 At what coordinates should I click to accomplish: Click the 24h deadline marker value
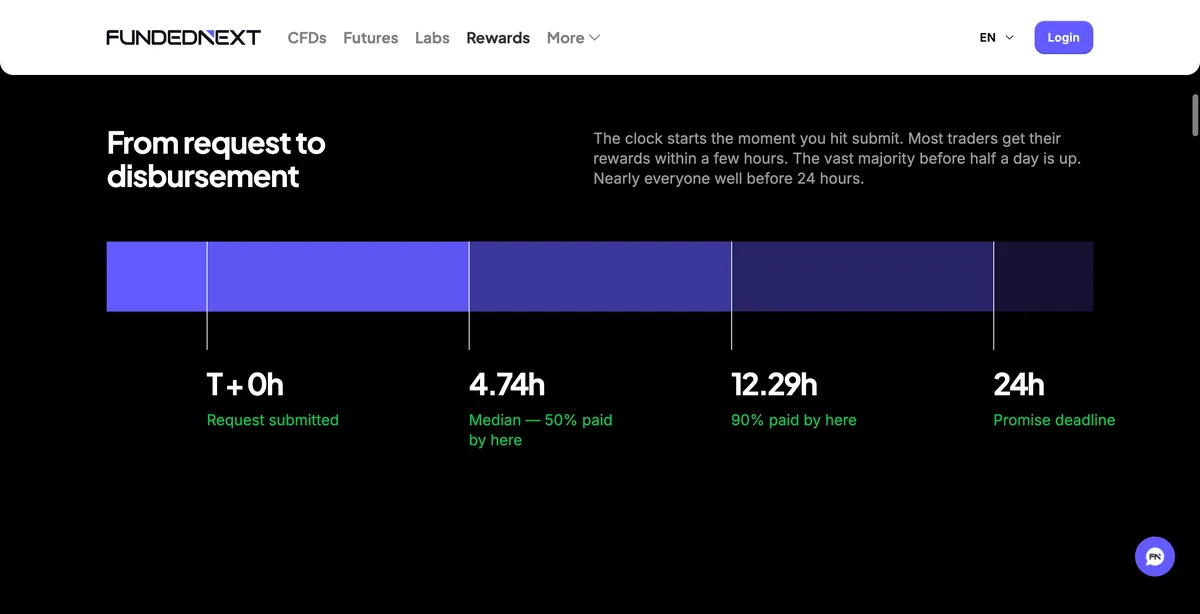(x=1019, y=385)
